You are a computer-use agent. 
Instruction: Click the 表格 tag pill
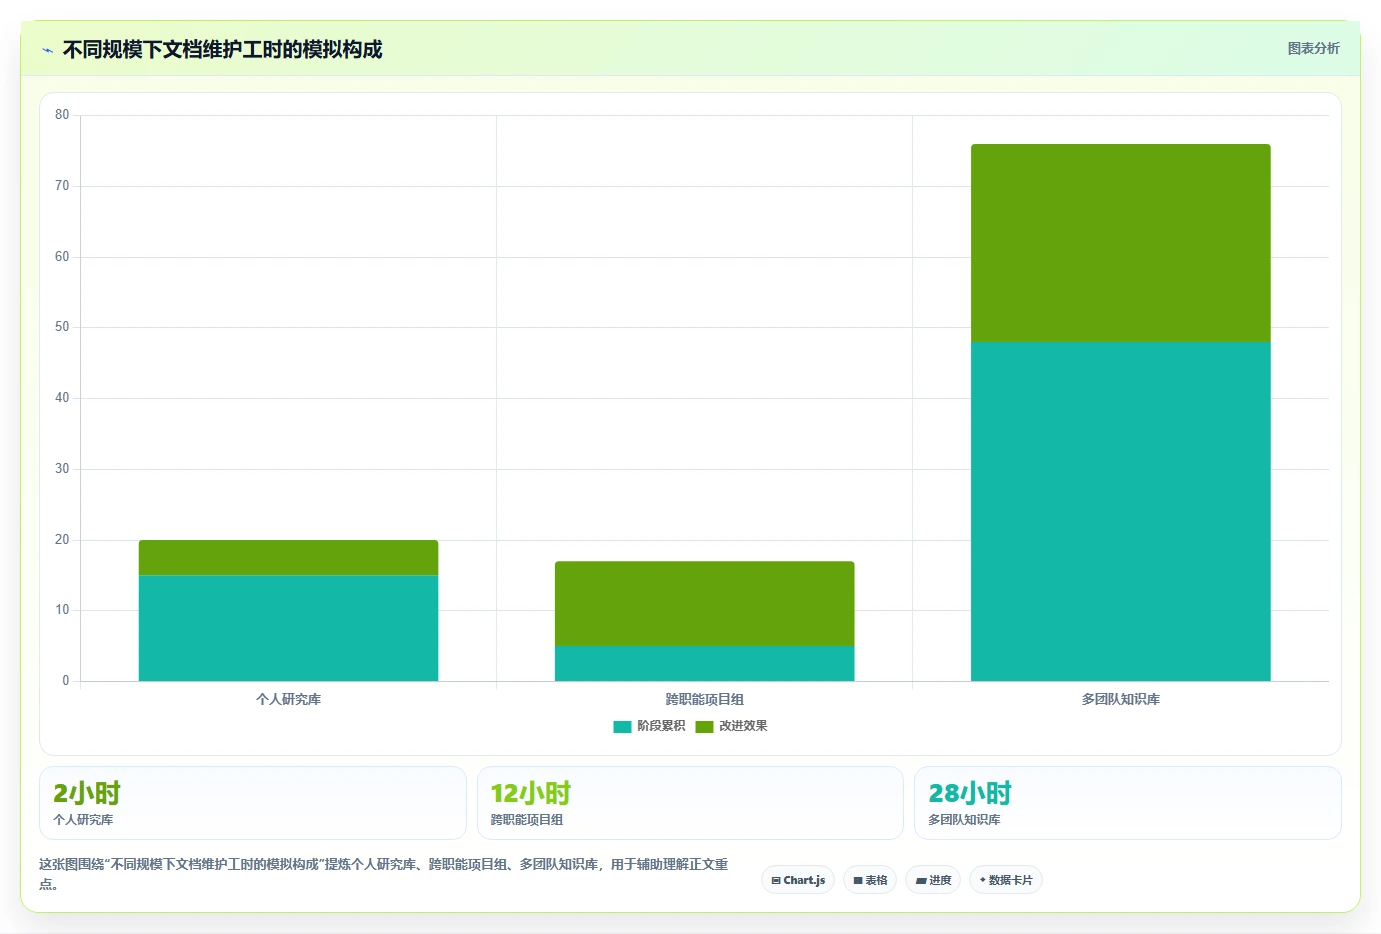pos(870,880)
